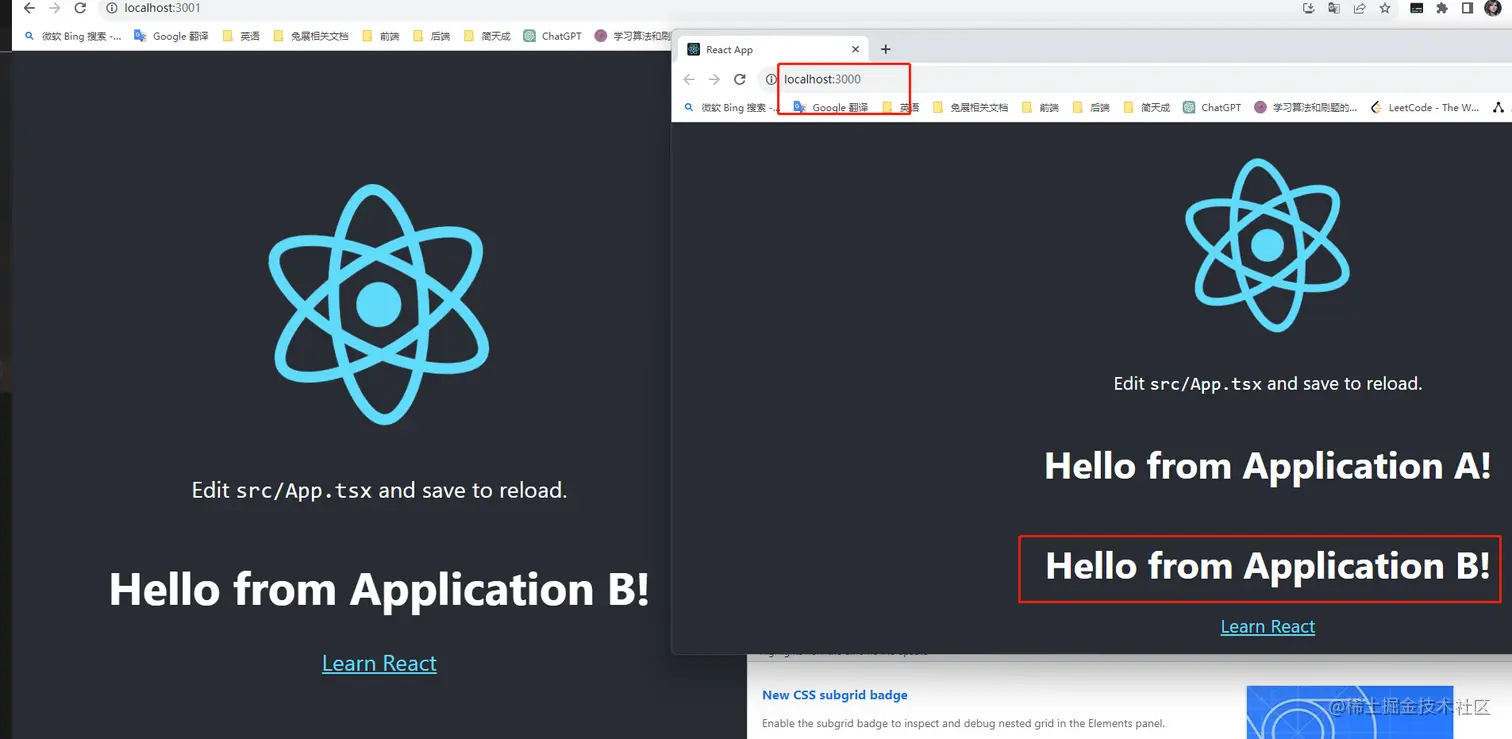Click the React logo in front window

[1267, 245]
